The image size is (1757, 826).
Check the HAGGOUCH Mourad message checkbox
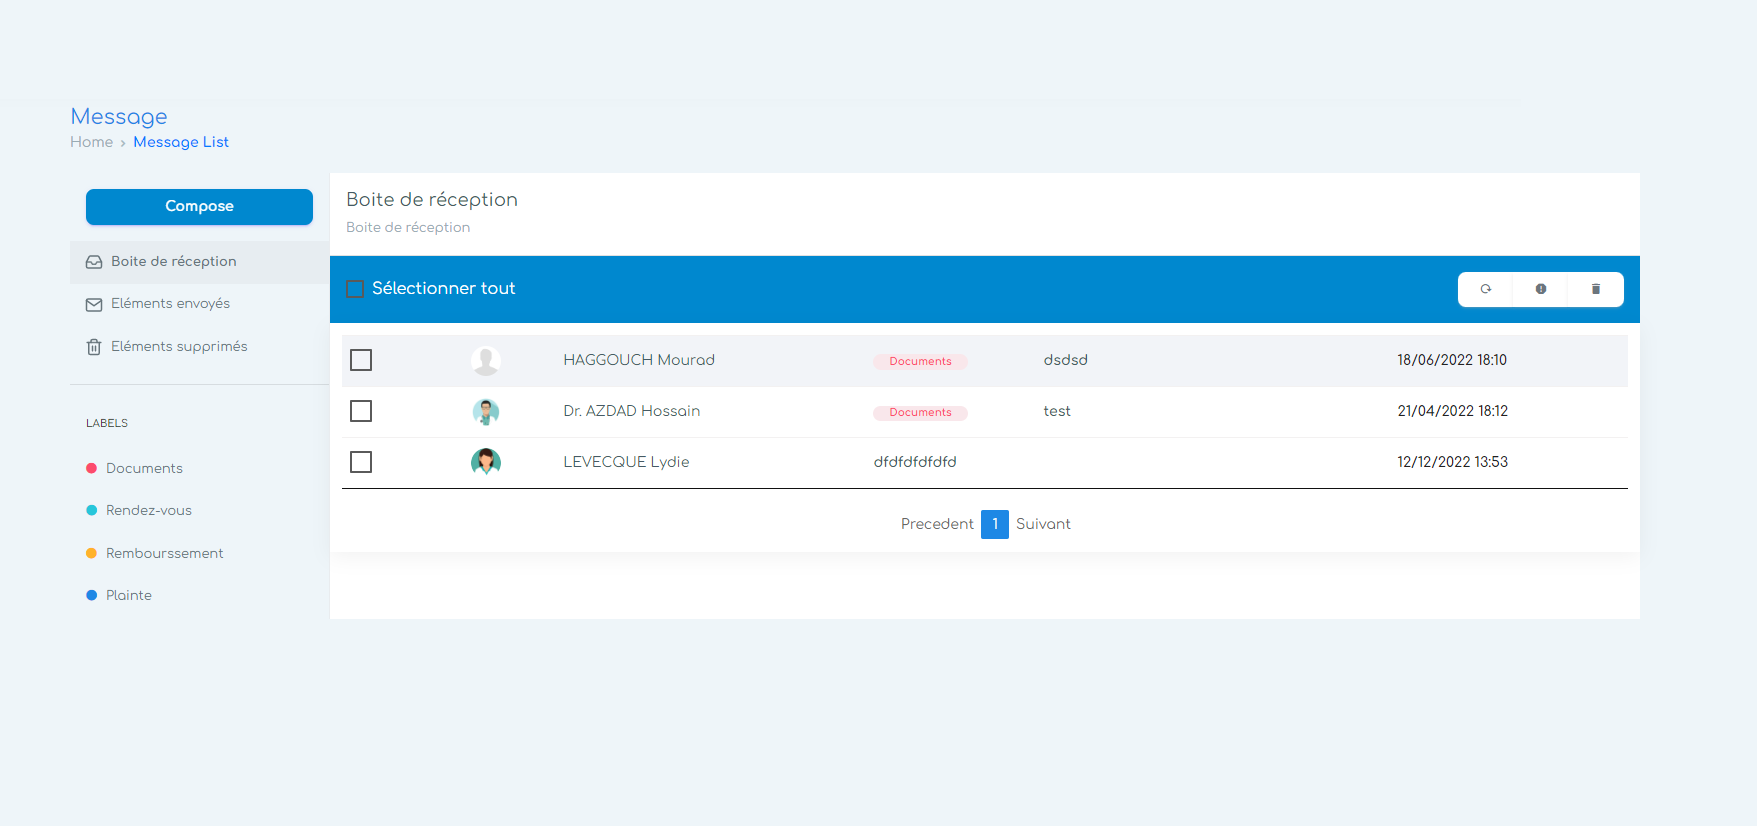(361, 360)
